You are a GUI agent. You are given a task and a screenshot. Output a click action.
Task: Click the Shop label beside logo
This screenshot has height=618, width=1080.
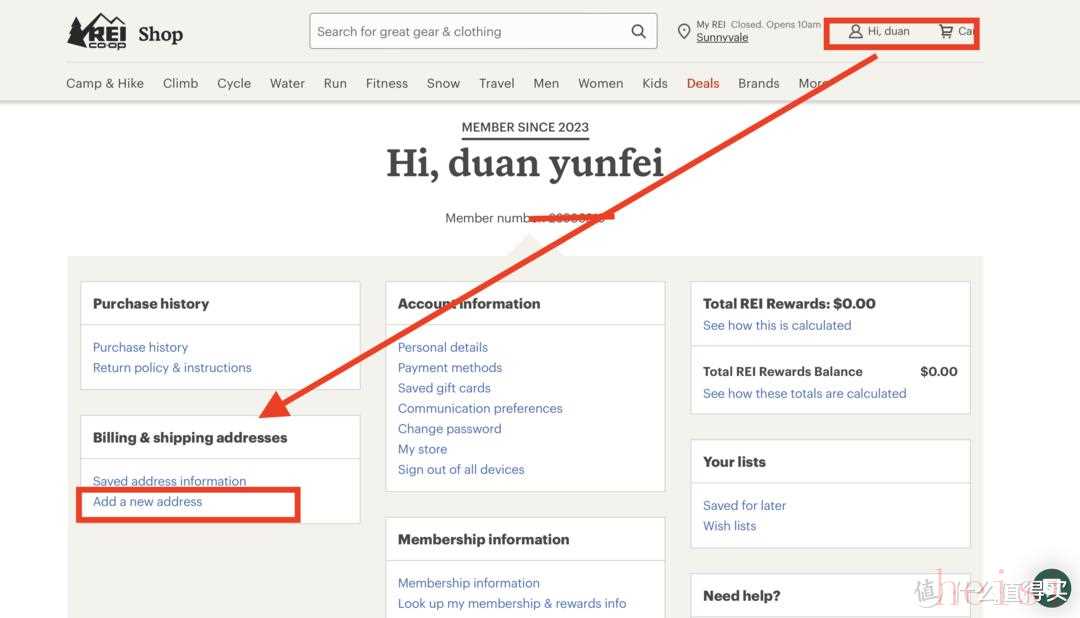click(160, 34)
